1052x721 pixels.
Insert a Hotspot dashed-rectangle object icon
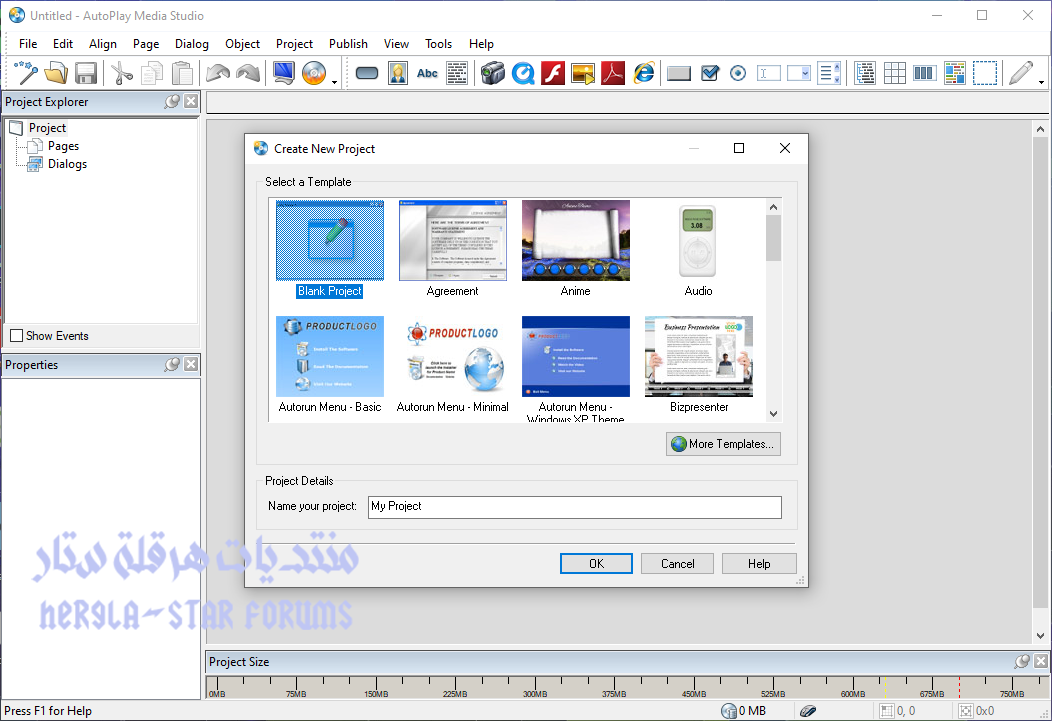point(984,72)
